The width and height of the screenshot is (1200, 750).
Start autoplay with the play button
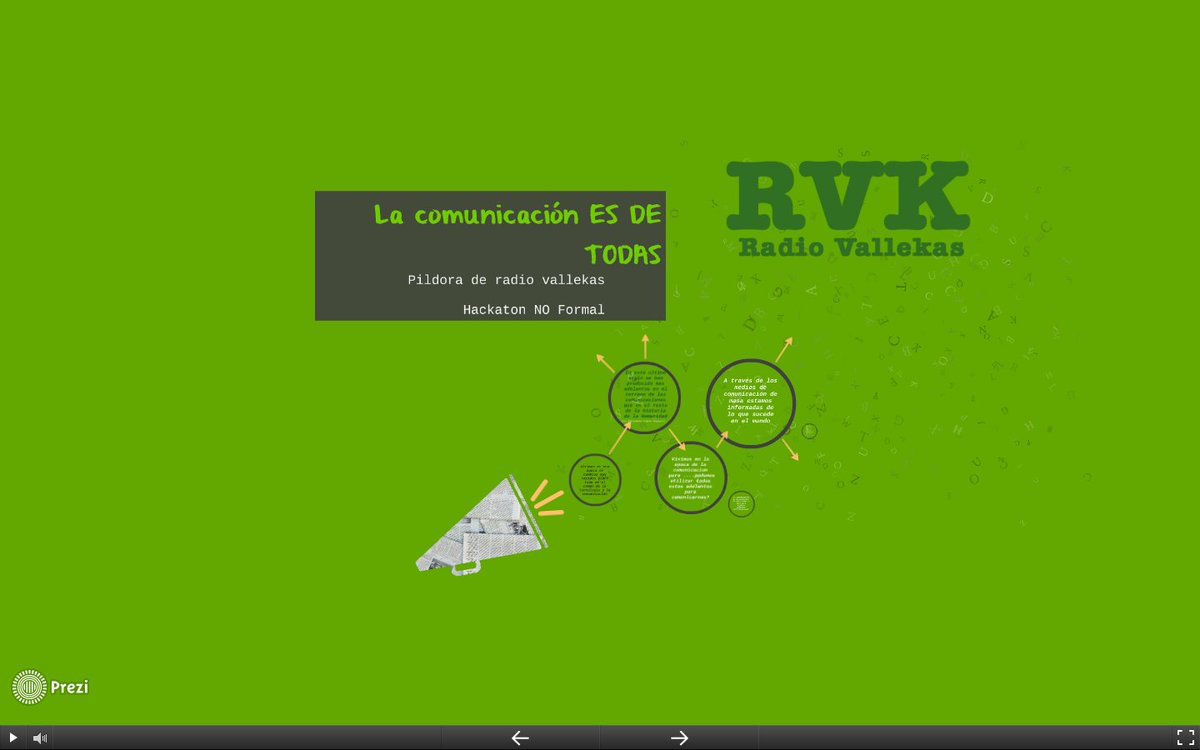pos(13,738)
